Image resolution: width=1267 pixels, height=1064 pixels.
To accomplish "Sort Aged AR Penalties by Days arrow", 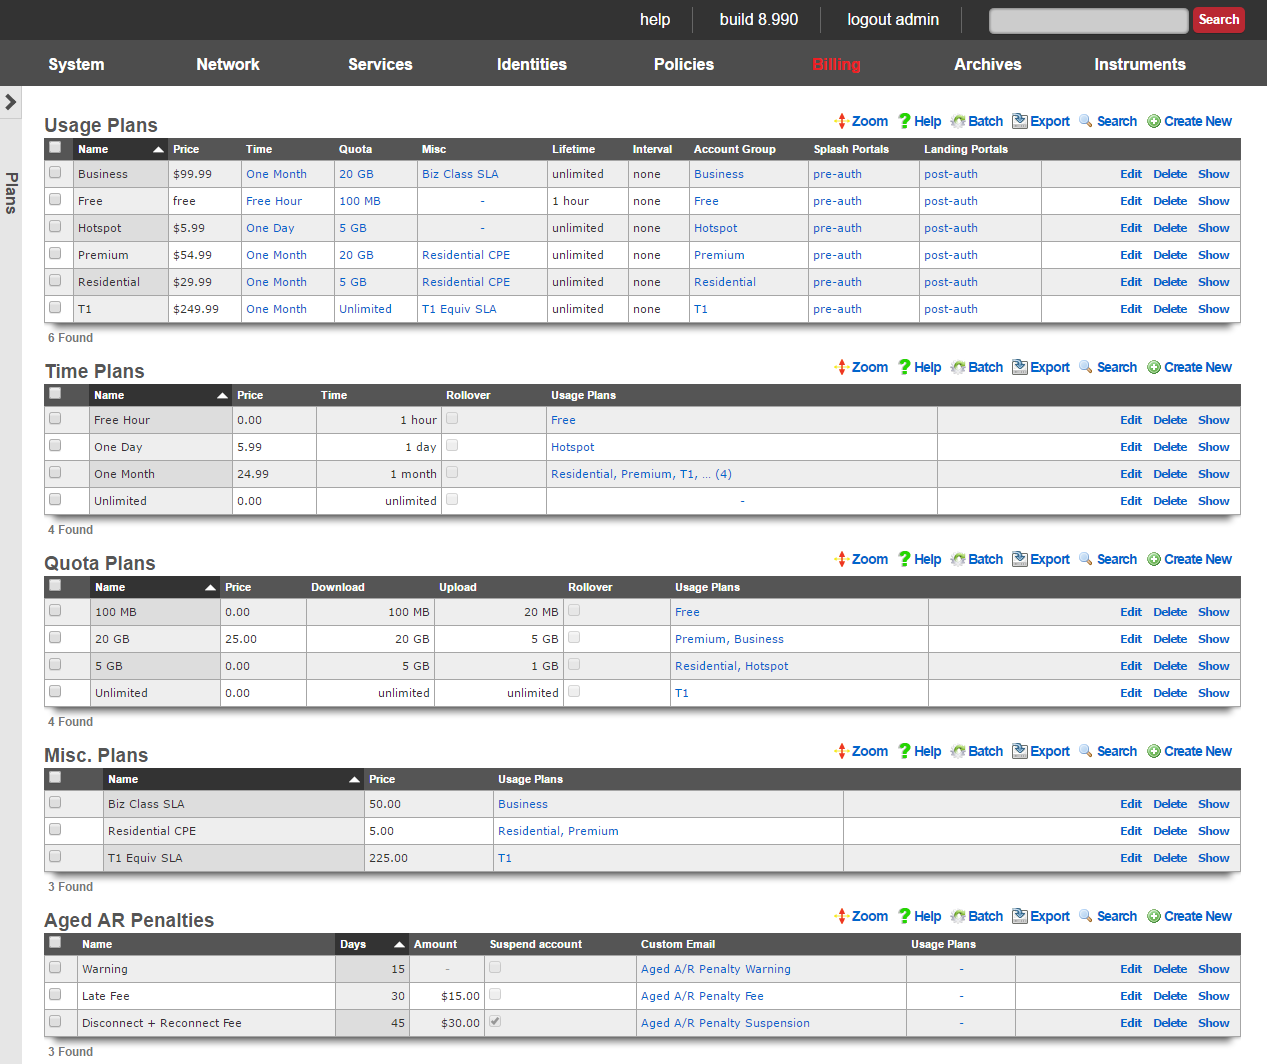I will tap(399, 945).
